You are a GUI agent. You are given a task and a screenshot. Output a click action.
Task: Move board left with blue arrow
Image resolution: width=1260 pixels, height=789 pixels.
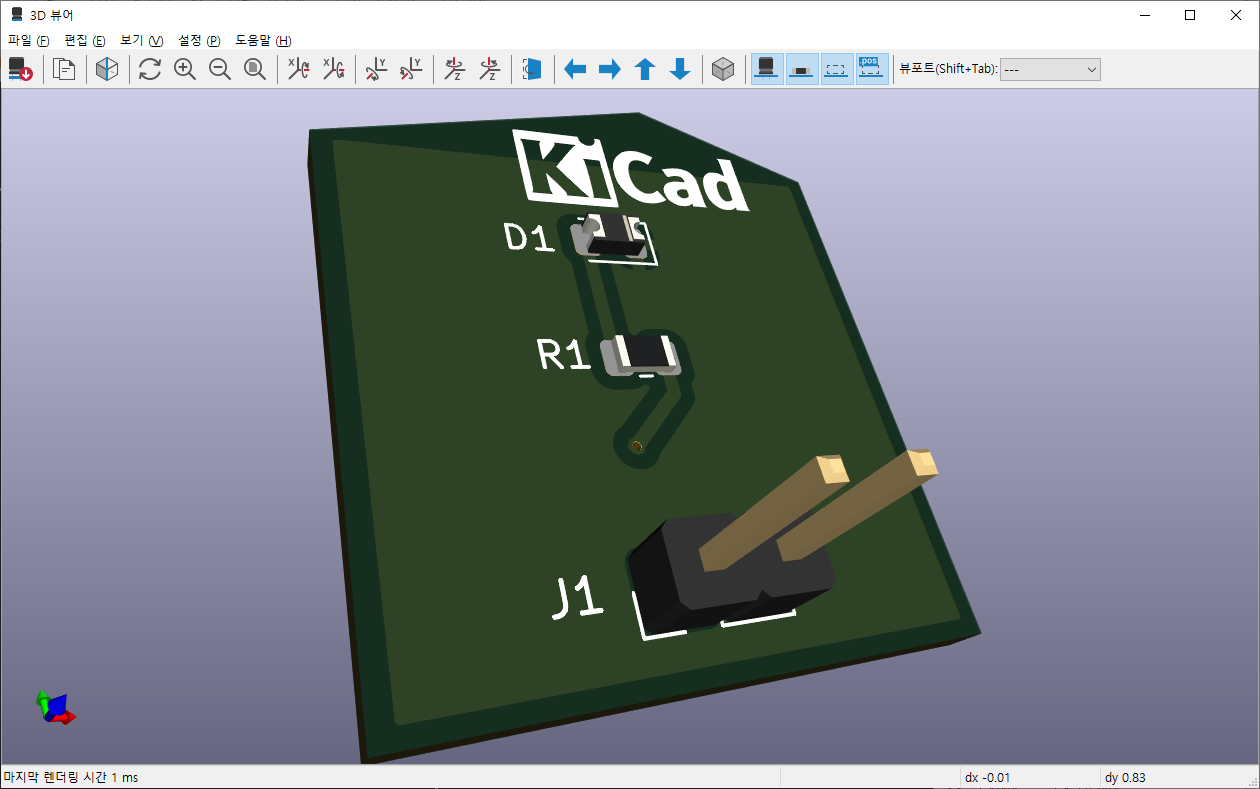[575, 69]
